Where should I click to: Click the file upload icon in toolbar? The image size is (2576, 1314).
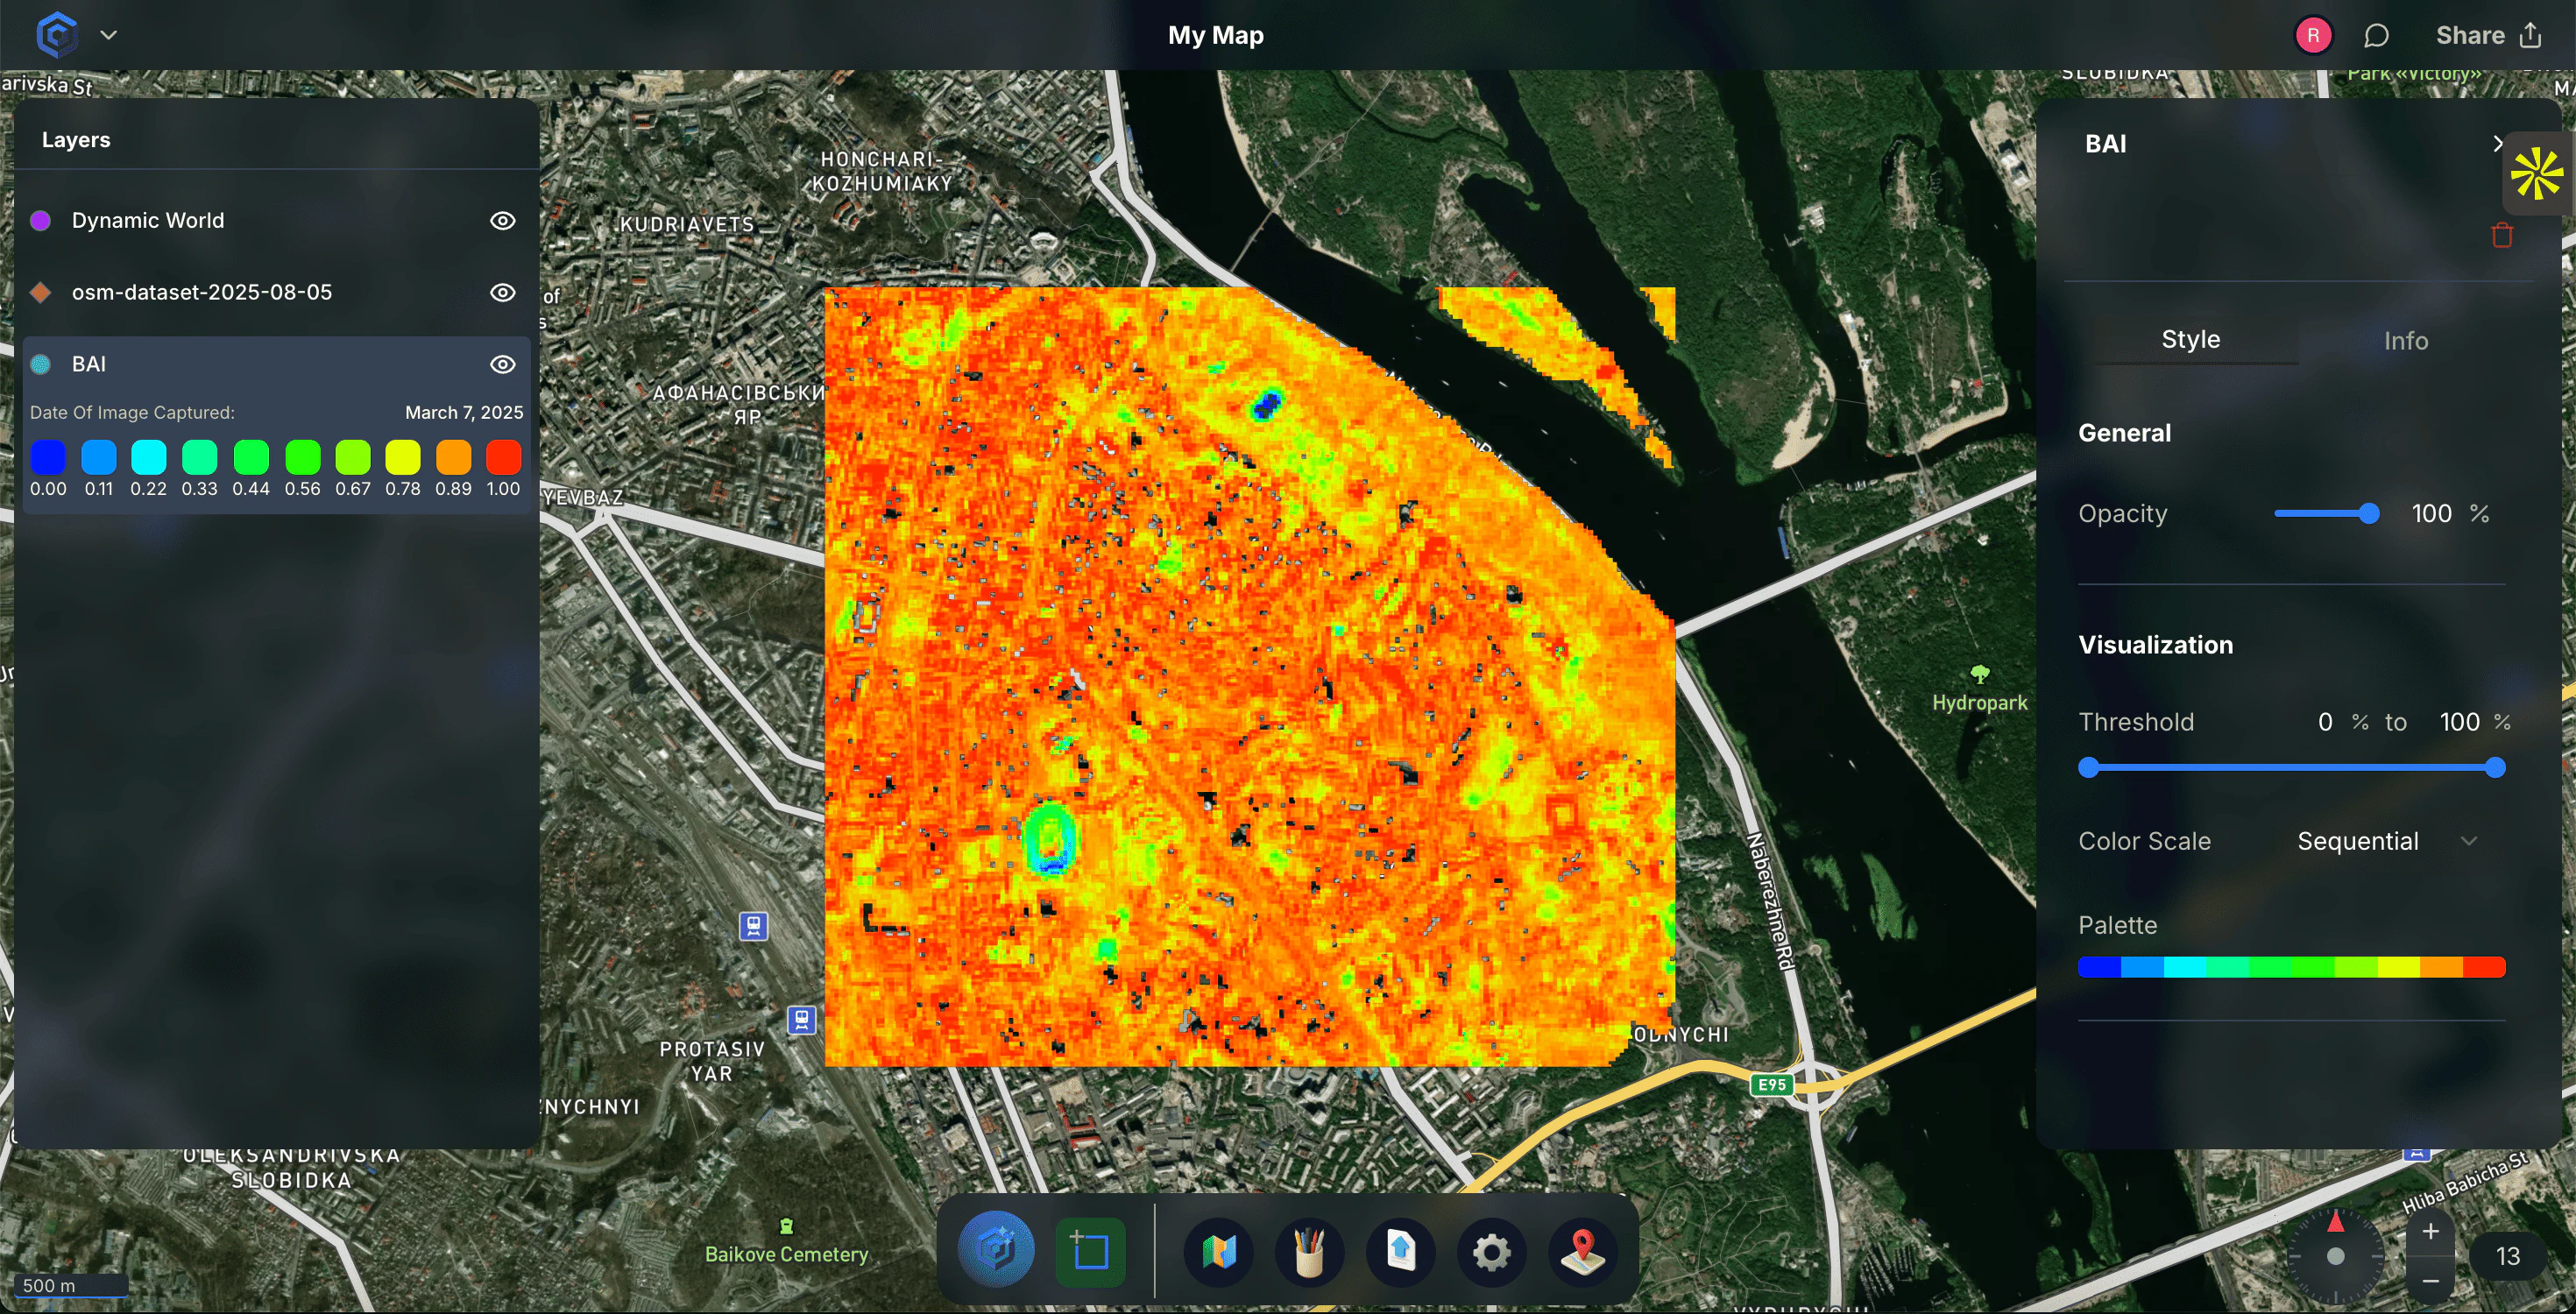(1400, 1251)
